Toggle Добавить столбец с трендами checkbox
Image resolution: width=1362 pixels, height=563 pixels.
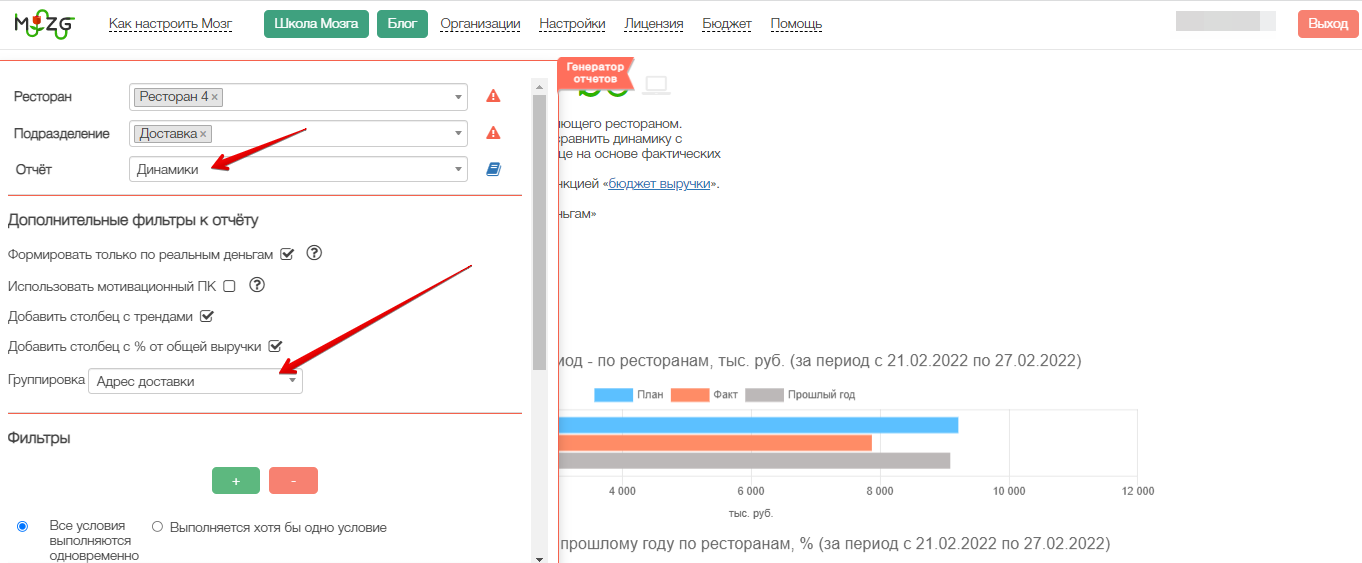point(207,316)
